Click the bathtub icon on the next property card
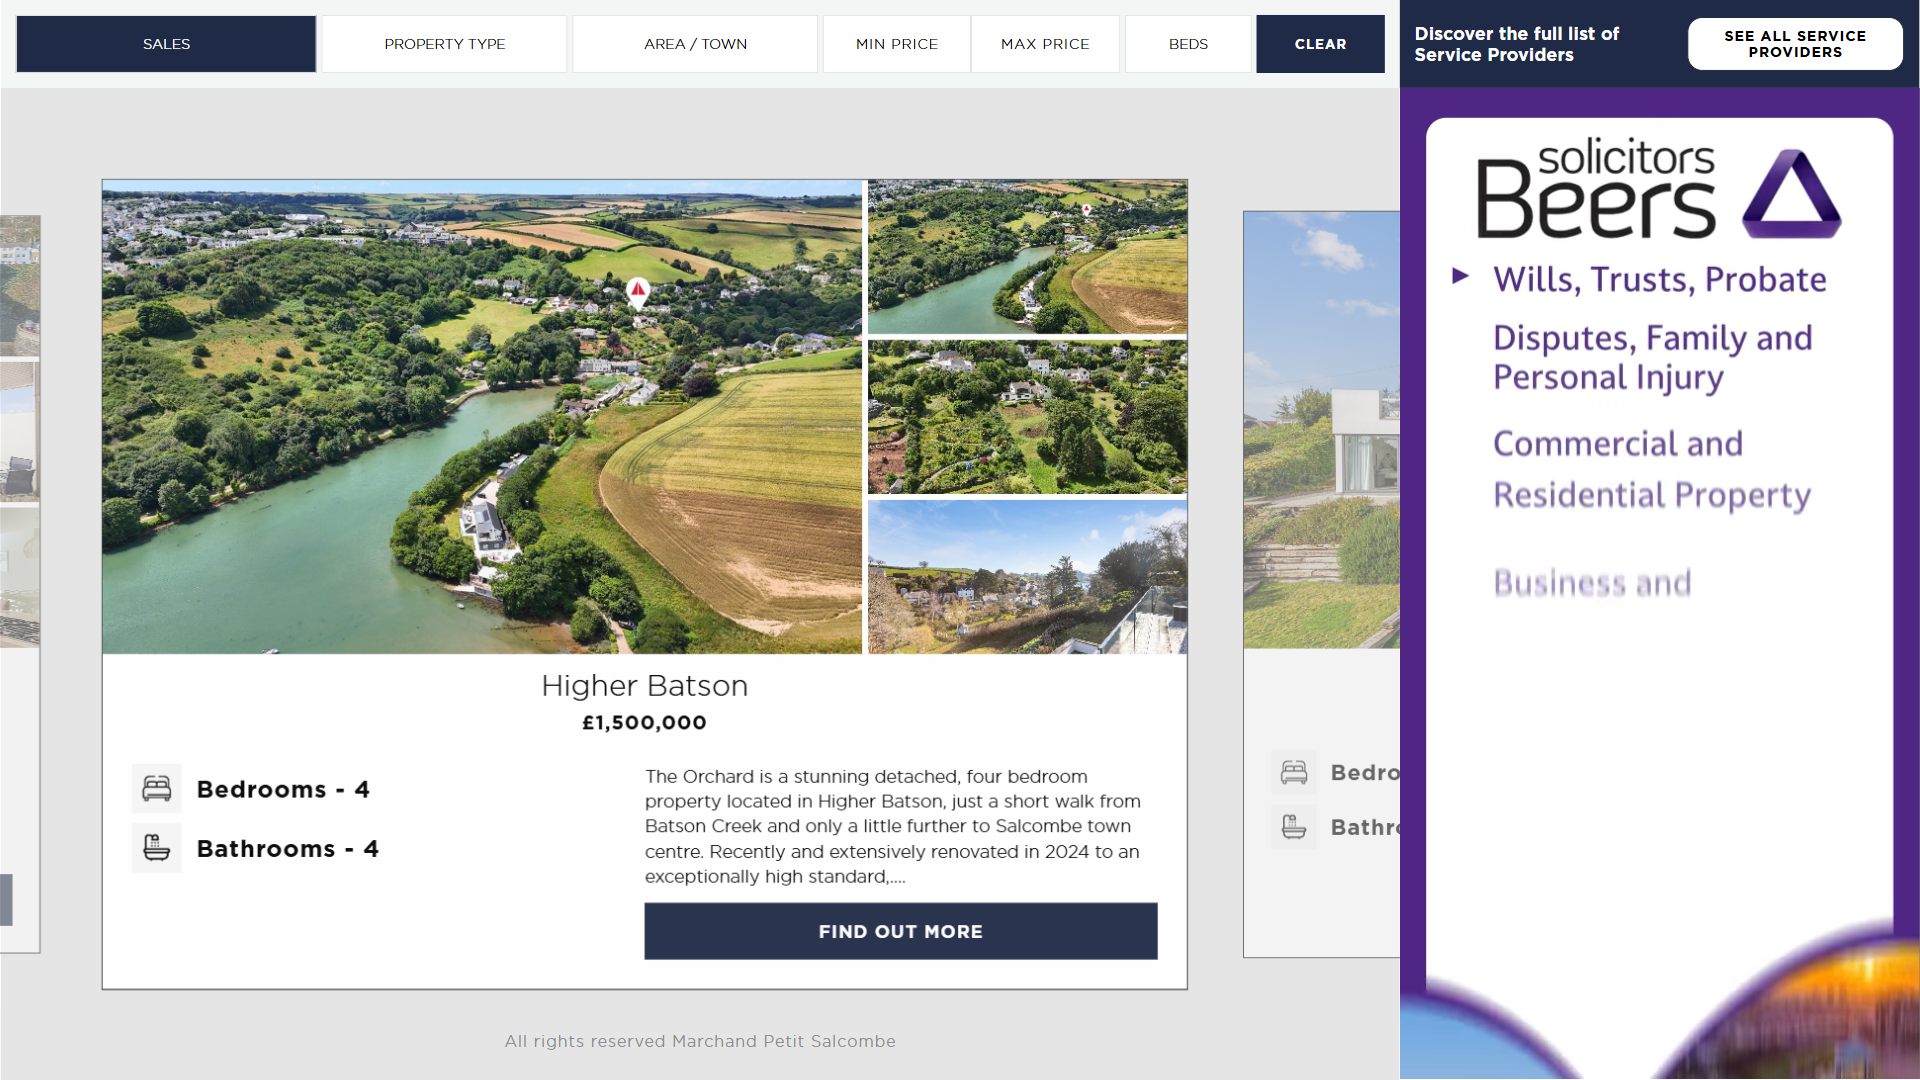 [1294, 827]
